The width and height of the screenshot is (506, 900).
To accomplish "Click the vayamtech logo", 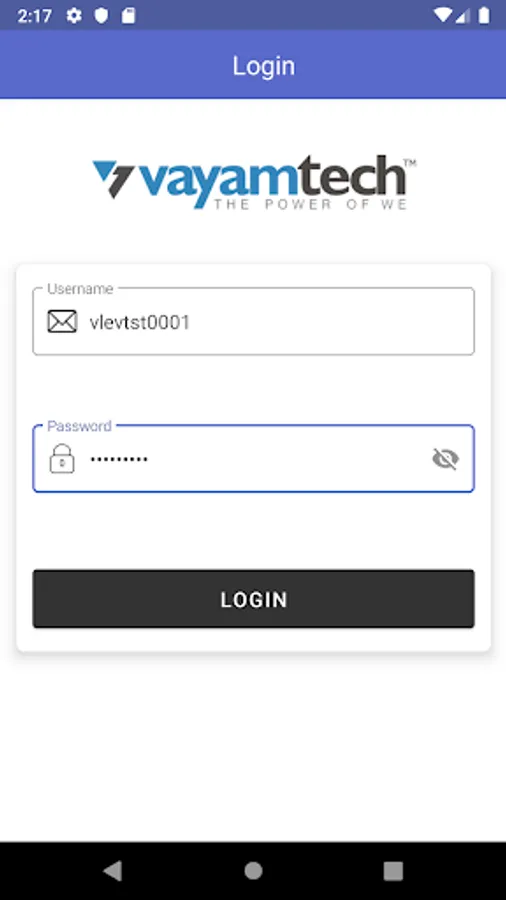I will (x=254, y=182).
